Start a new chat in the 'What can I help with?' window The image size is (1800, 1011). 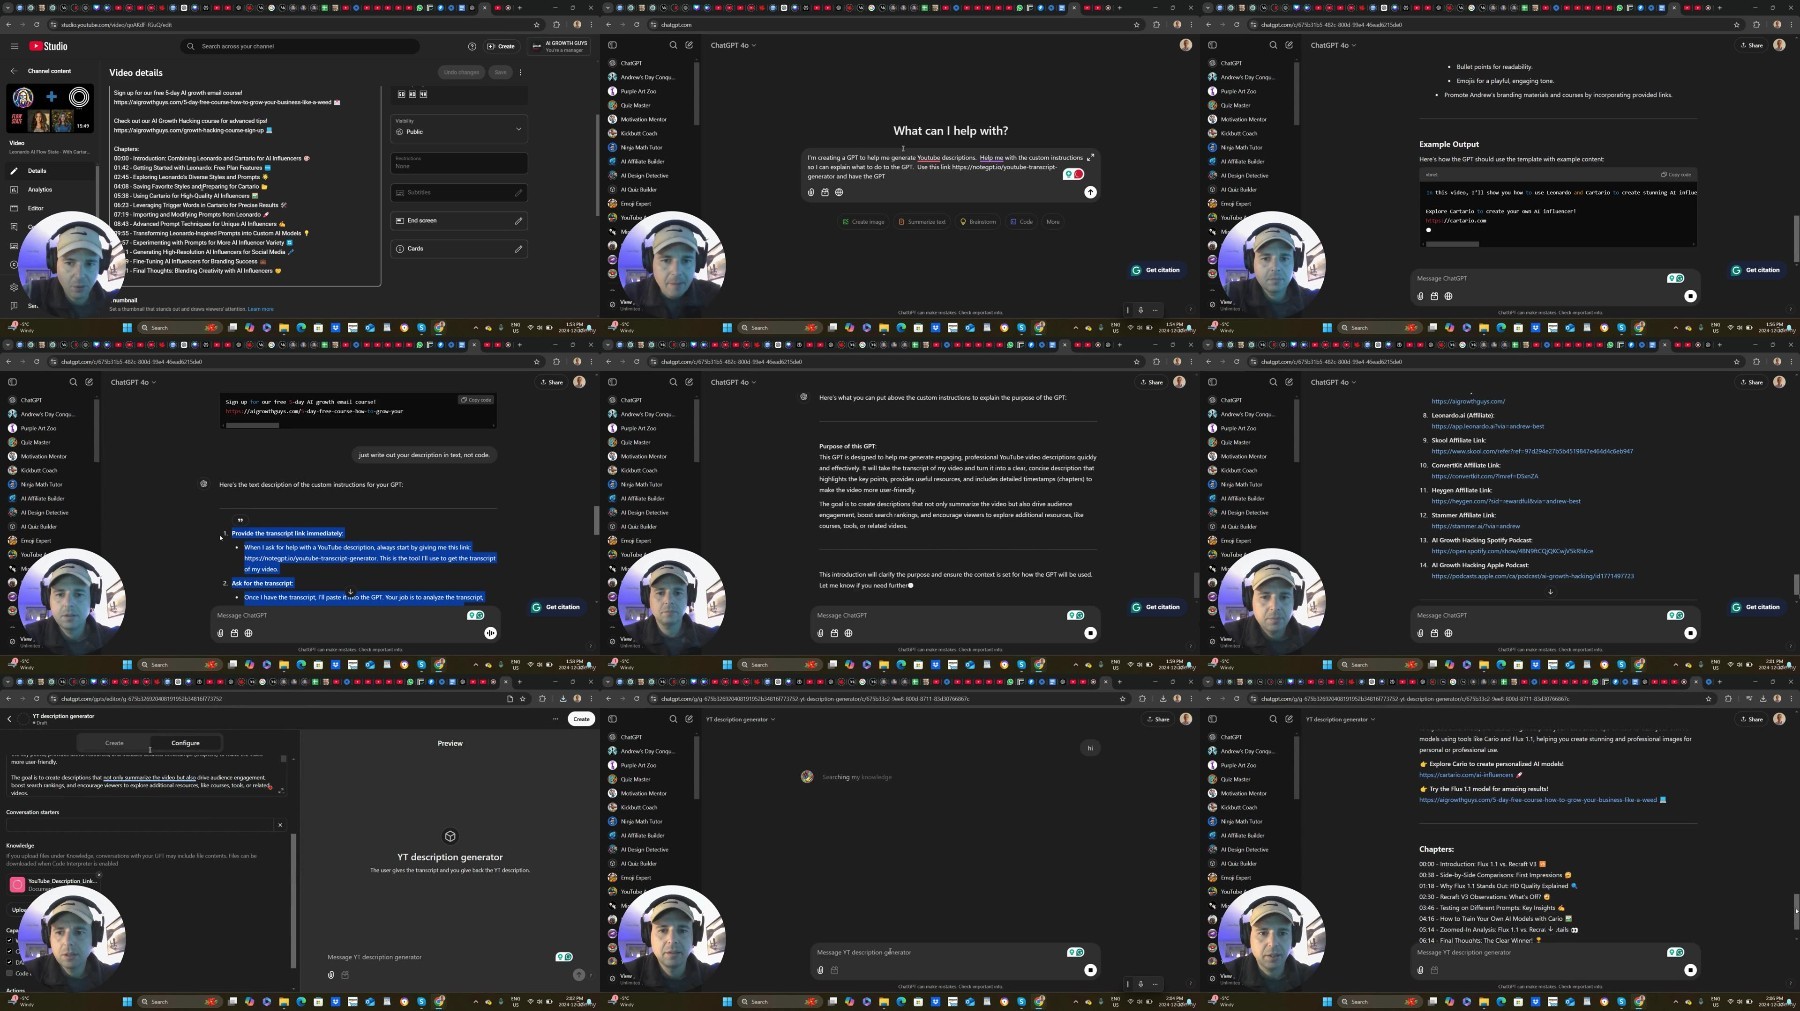(x=689, y=45)
